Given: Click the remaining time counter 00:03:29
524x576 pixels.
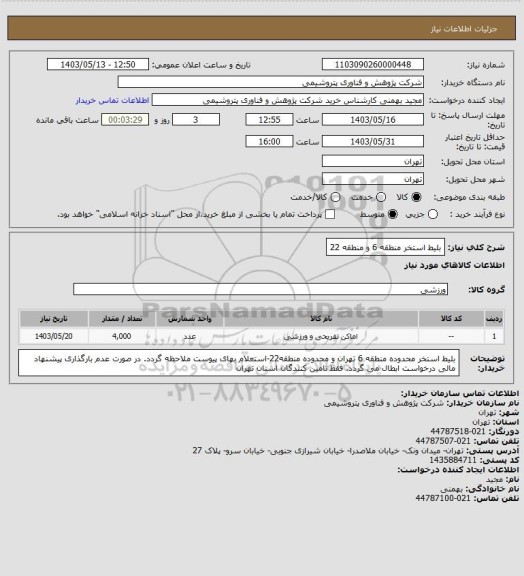Looking at the screenshot, I should [125, 120].
